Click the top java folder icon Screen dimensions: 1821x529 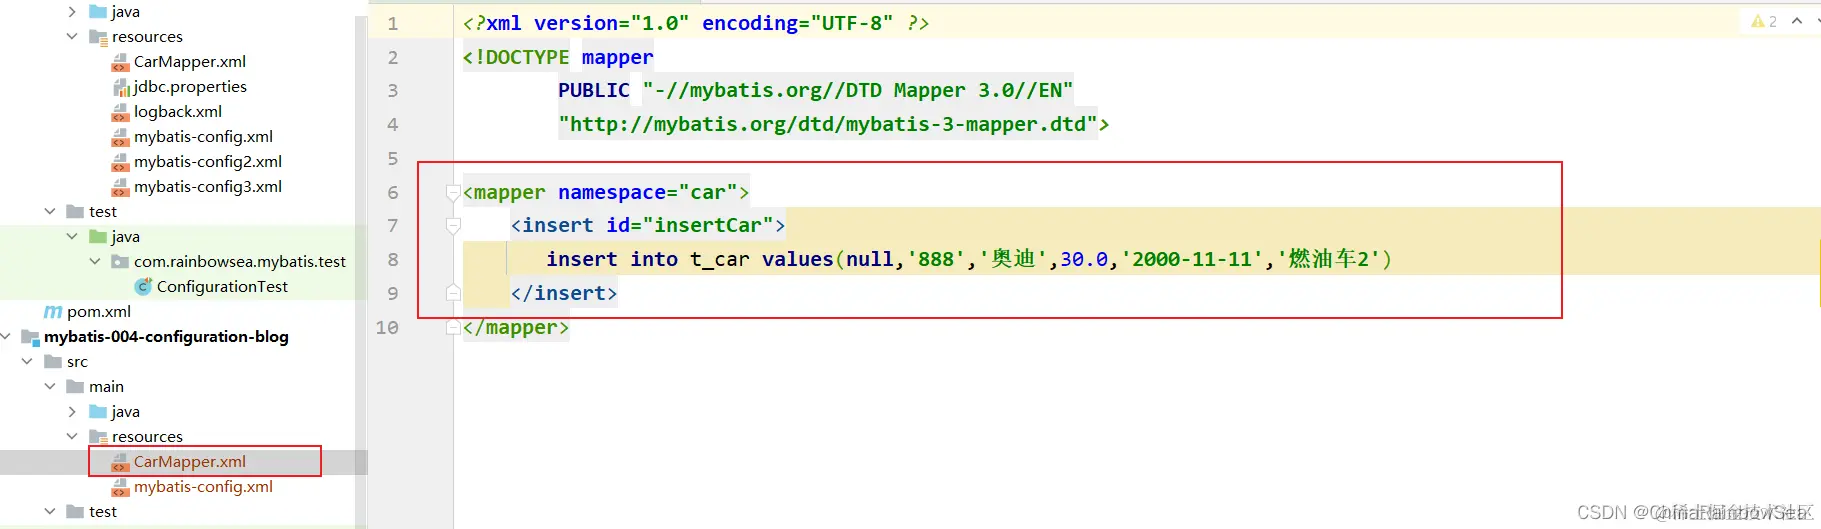click(98, 12)
